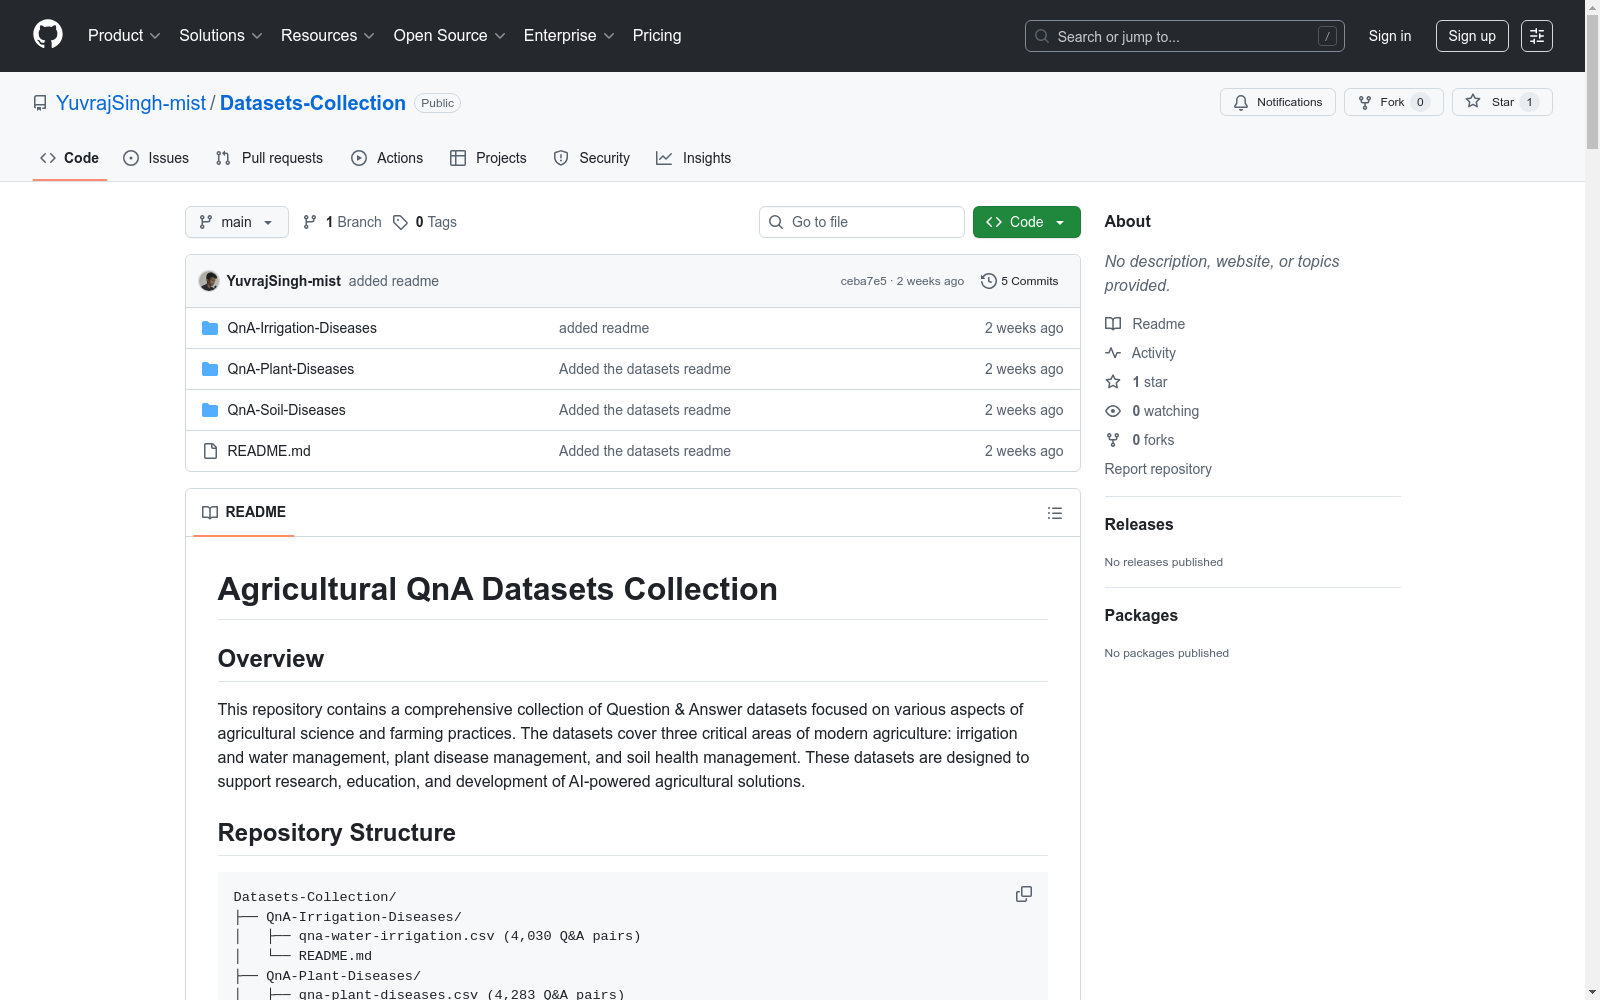Click the Sign up button
The image size is (1600, 1000).
click(x=1472, y=36)
